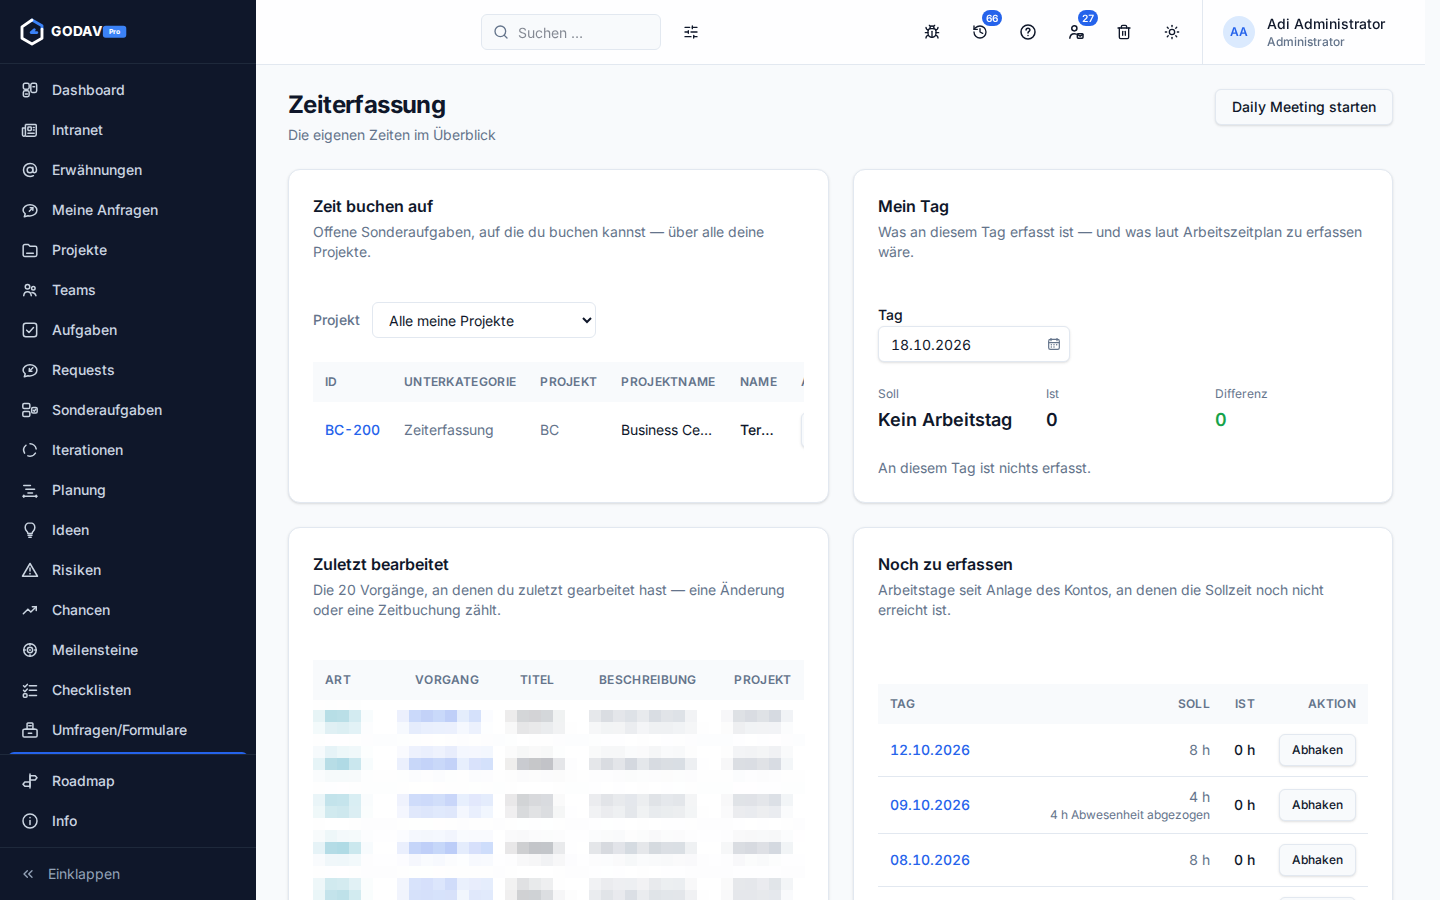Click Daily Meeting starten button

tap(1304, 107)
